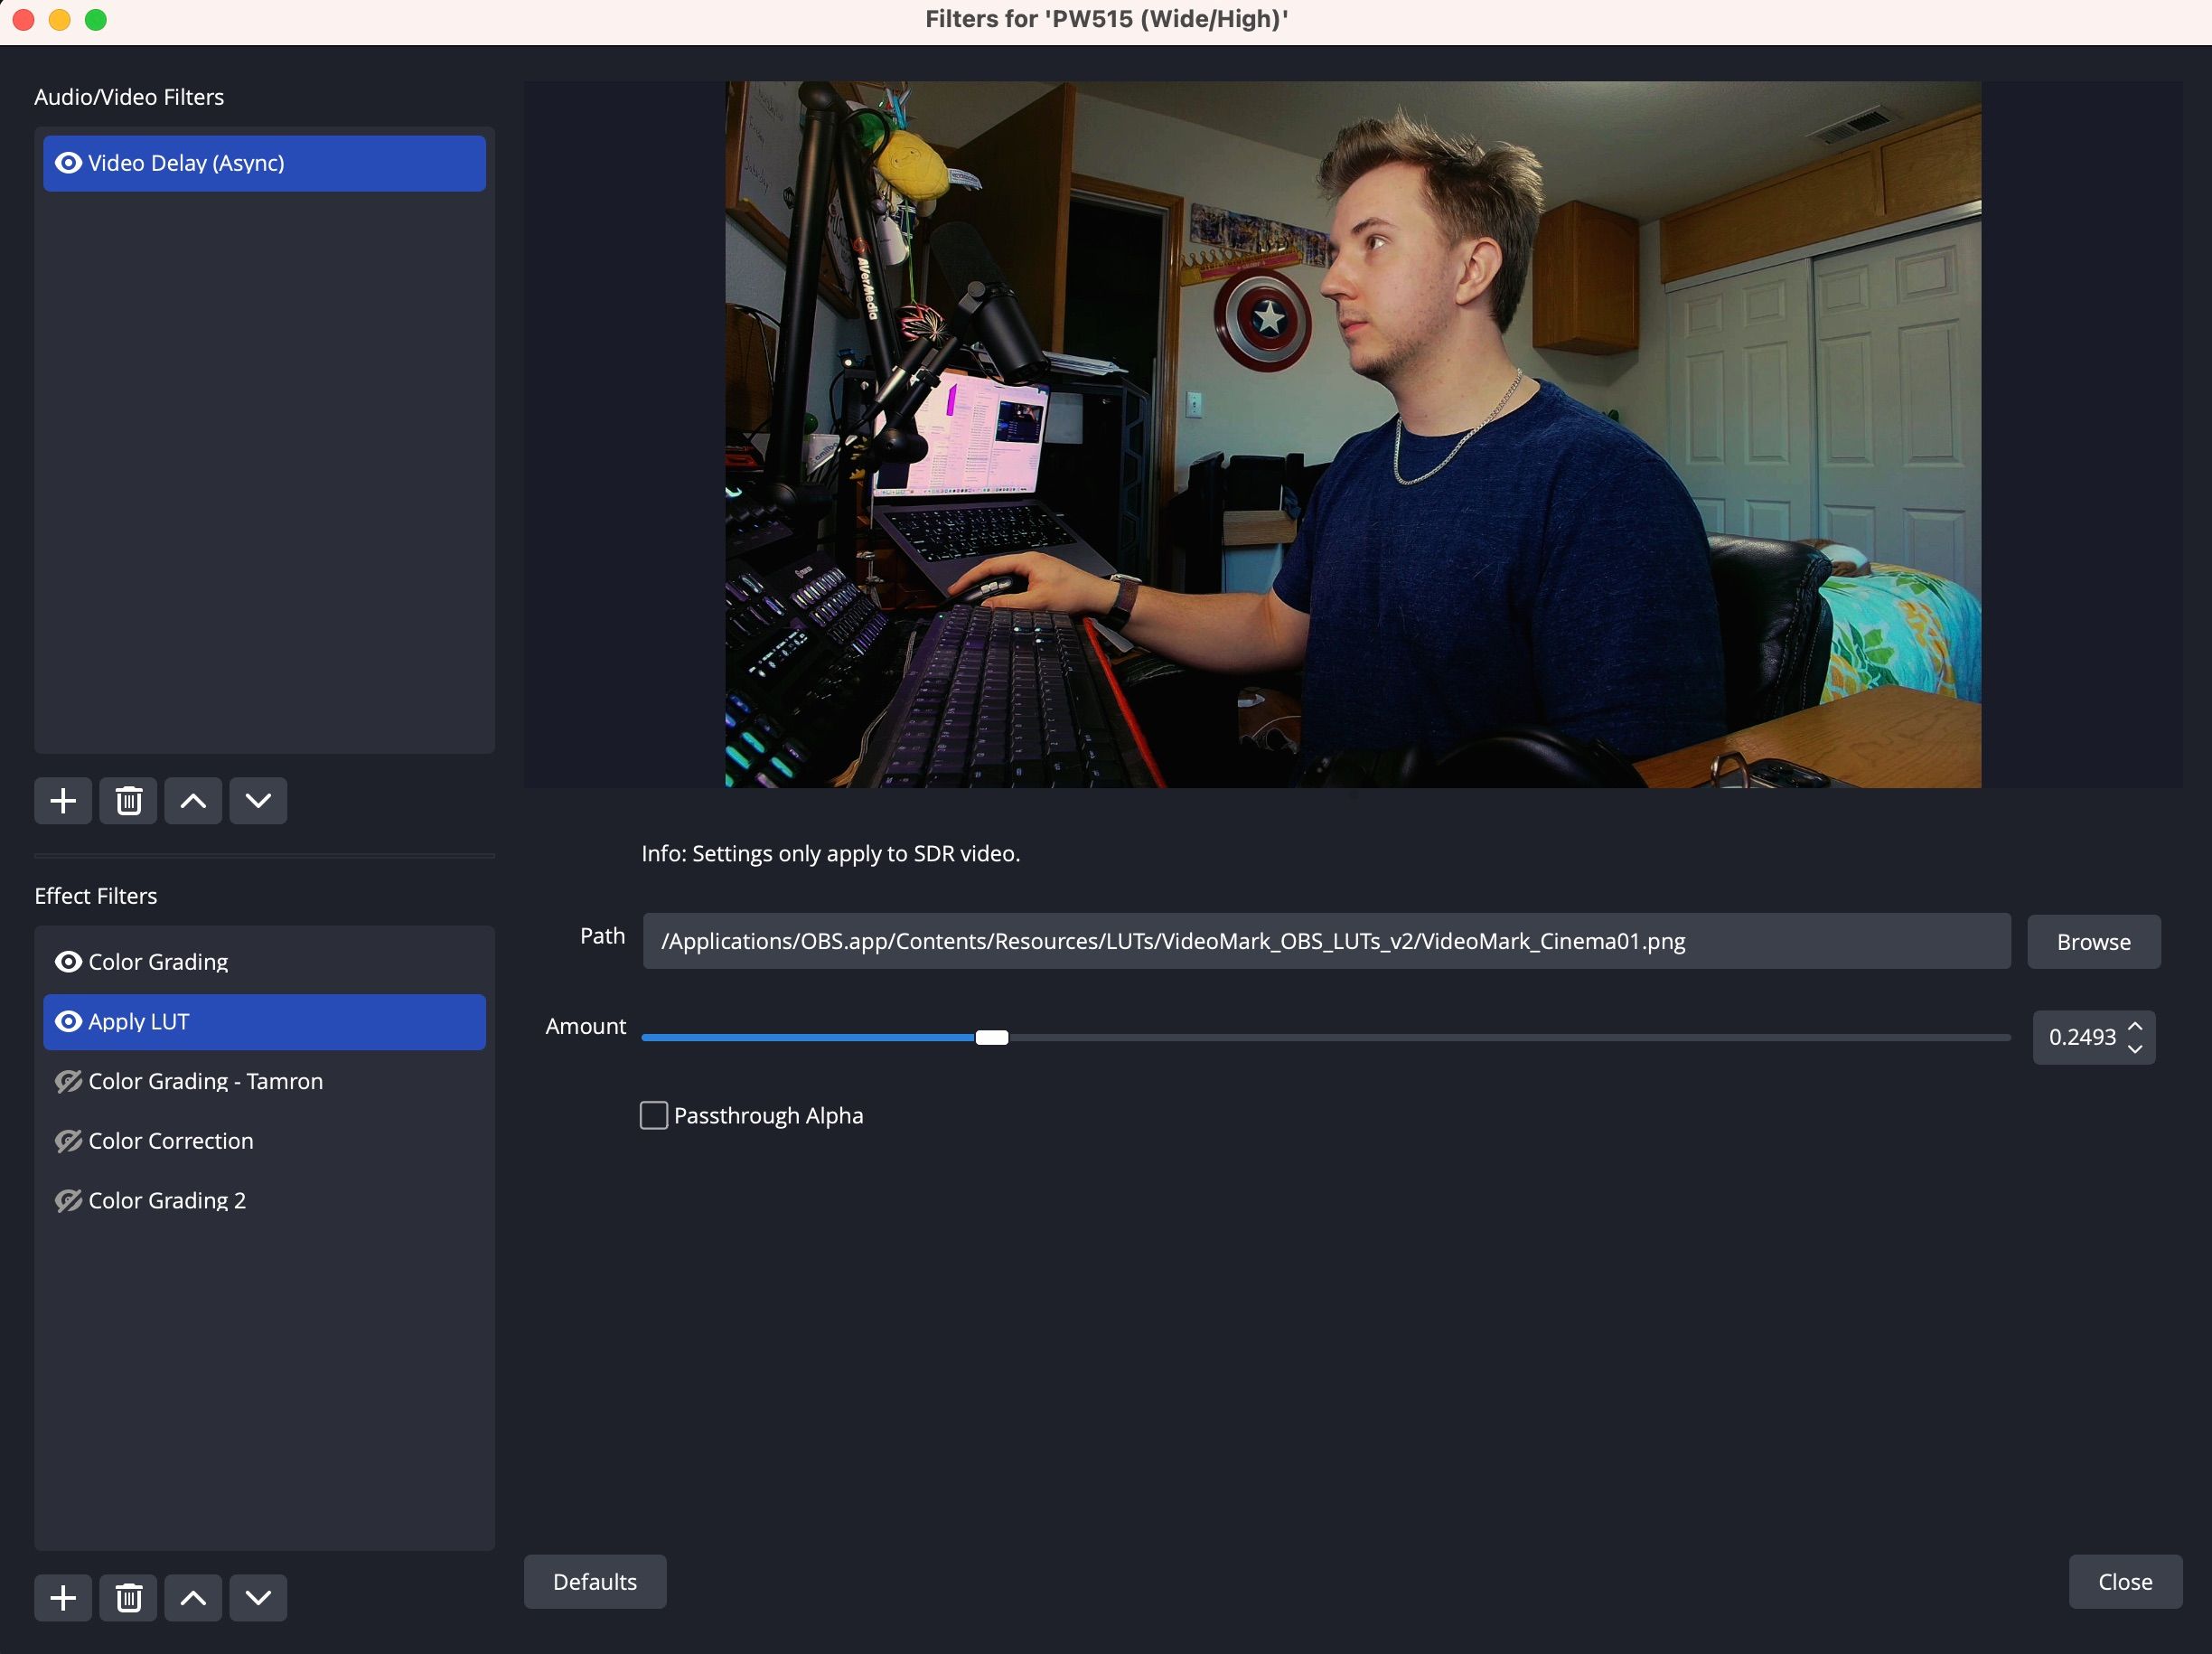Screen dimensions: 2212x1654
Task: Select the Color Grading 2 filter
Action: point(165,1200)
